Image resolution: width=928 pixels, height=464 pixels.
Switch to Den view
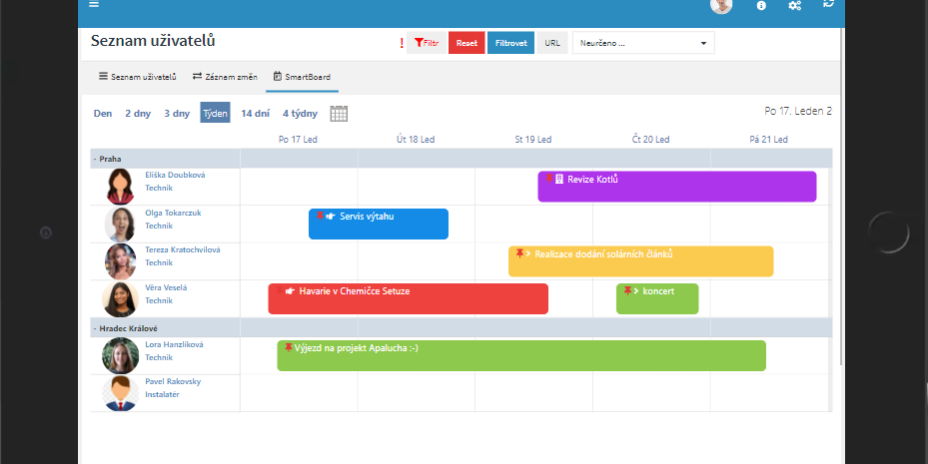point(102,113)
